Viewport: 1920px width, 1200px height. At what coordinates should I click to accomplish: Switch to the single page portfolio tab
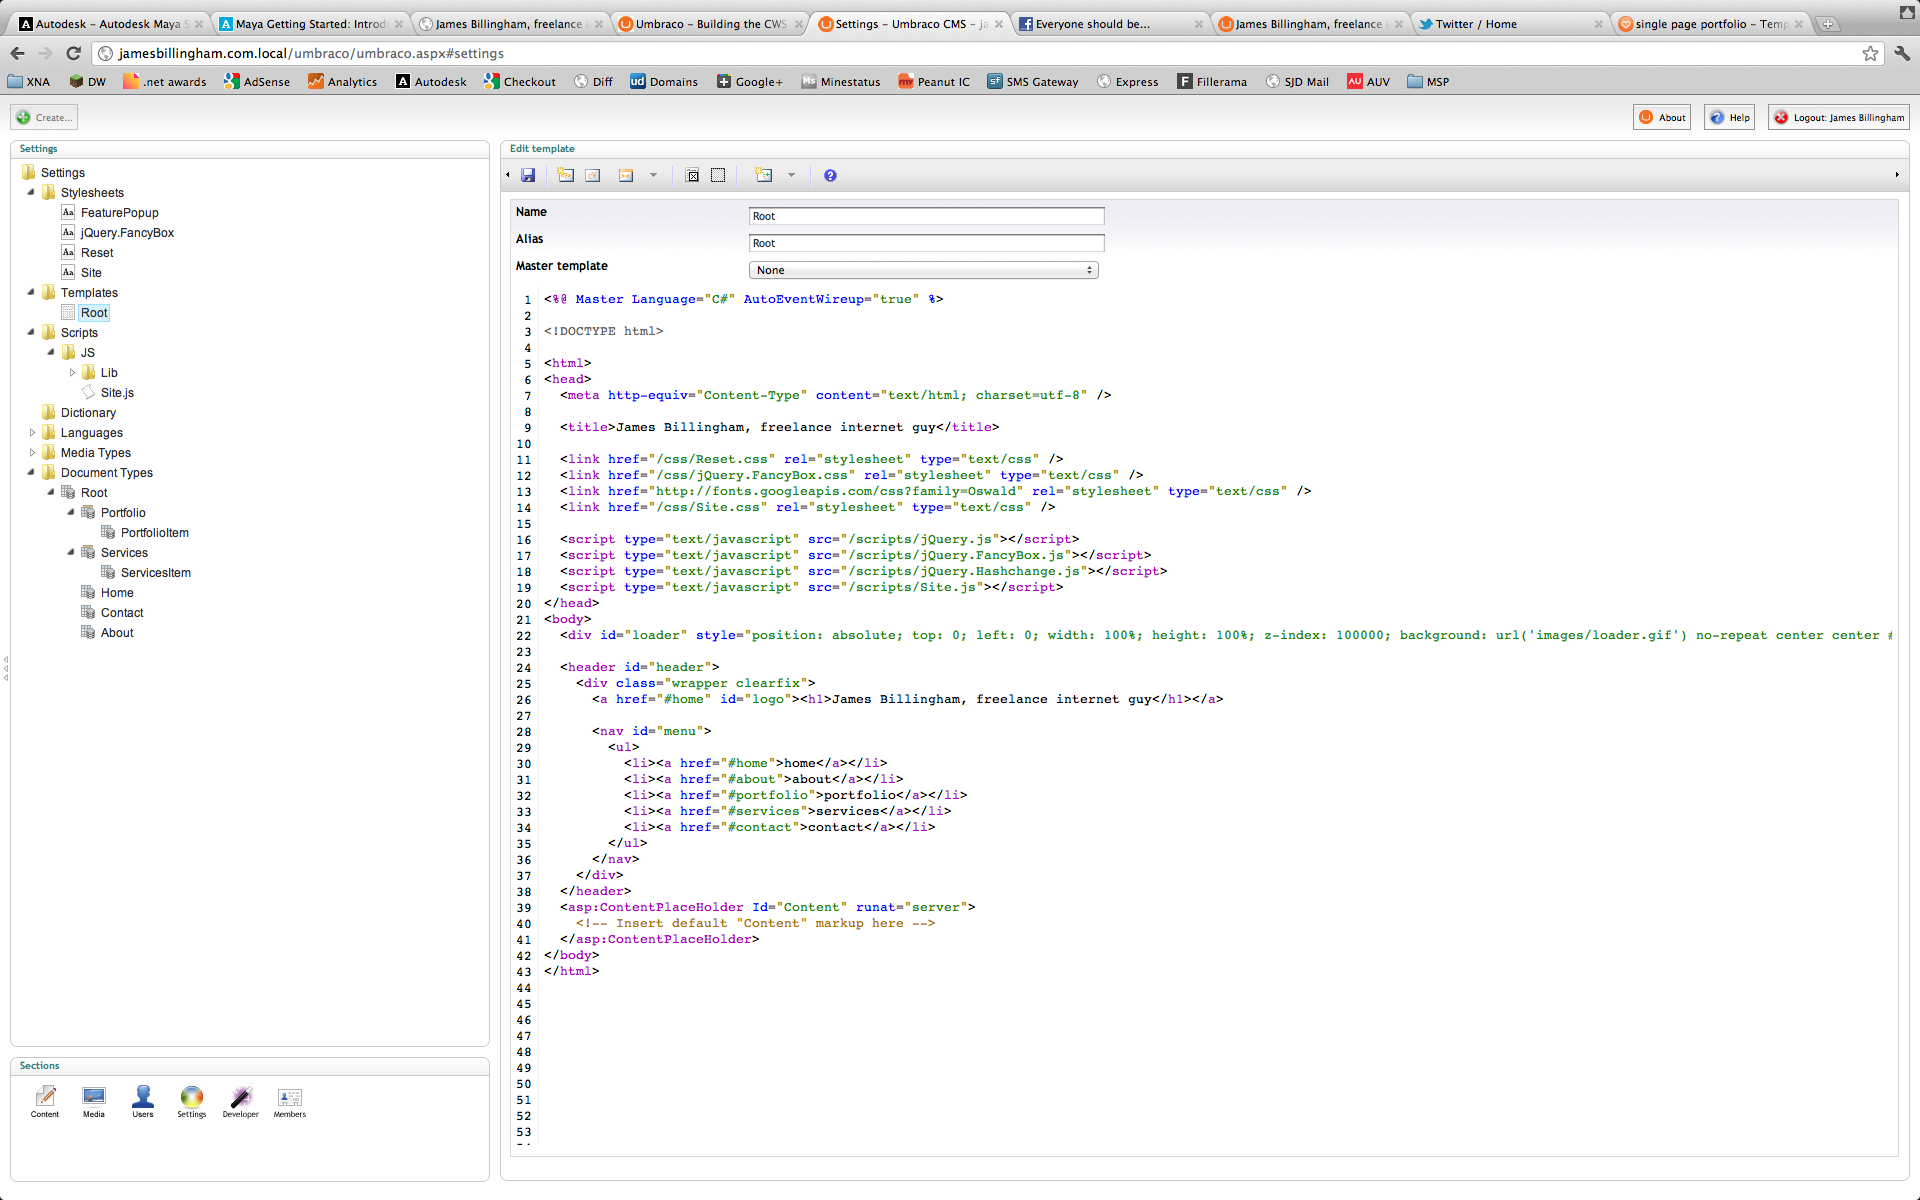pos(1709,24)
